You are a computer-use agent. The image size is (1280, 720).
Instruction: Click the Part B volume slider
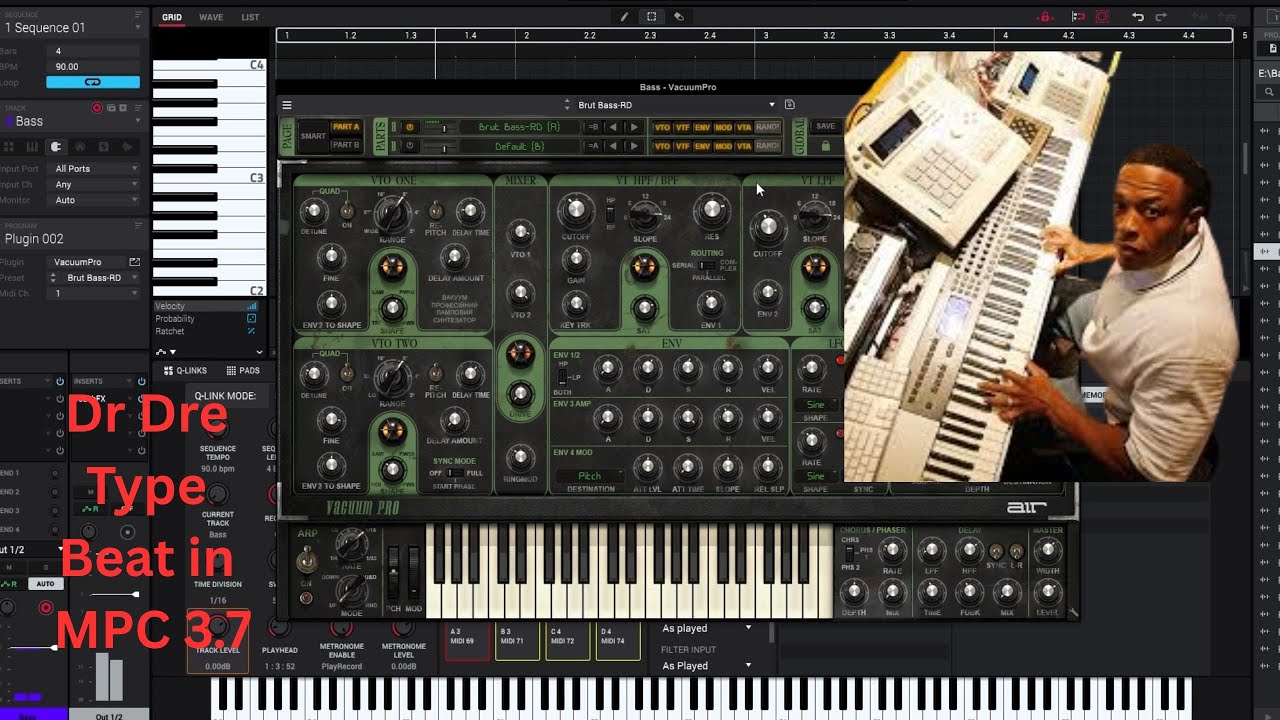point(444,146)
